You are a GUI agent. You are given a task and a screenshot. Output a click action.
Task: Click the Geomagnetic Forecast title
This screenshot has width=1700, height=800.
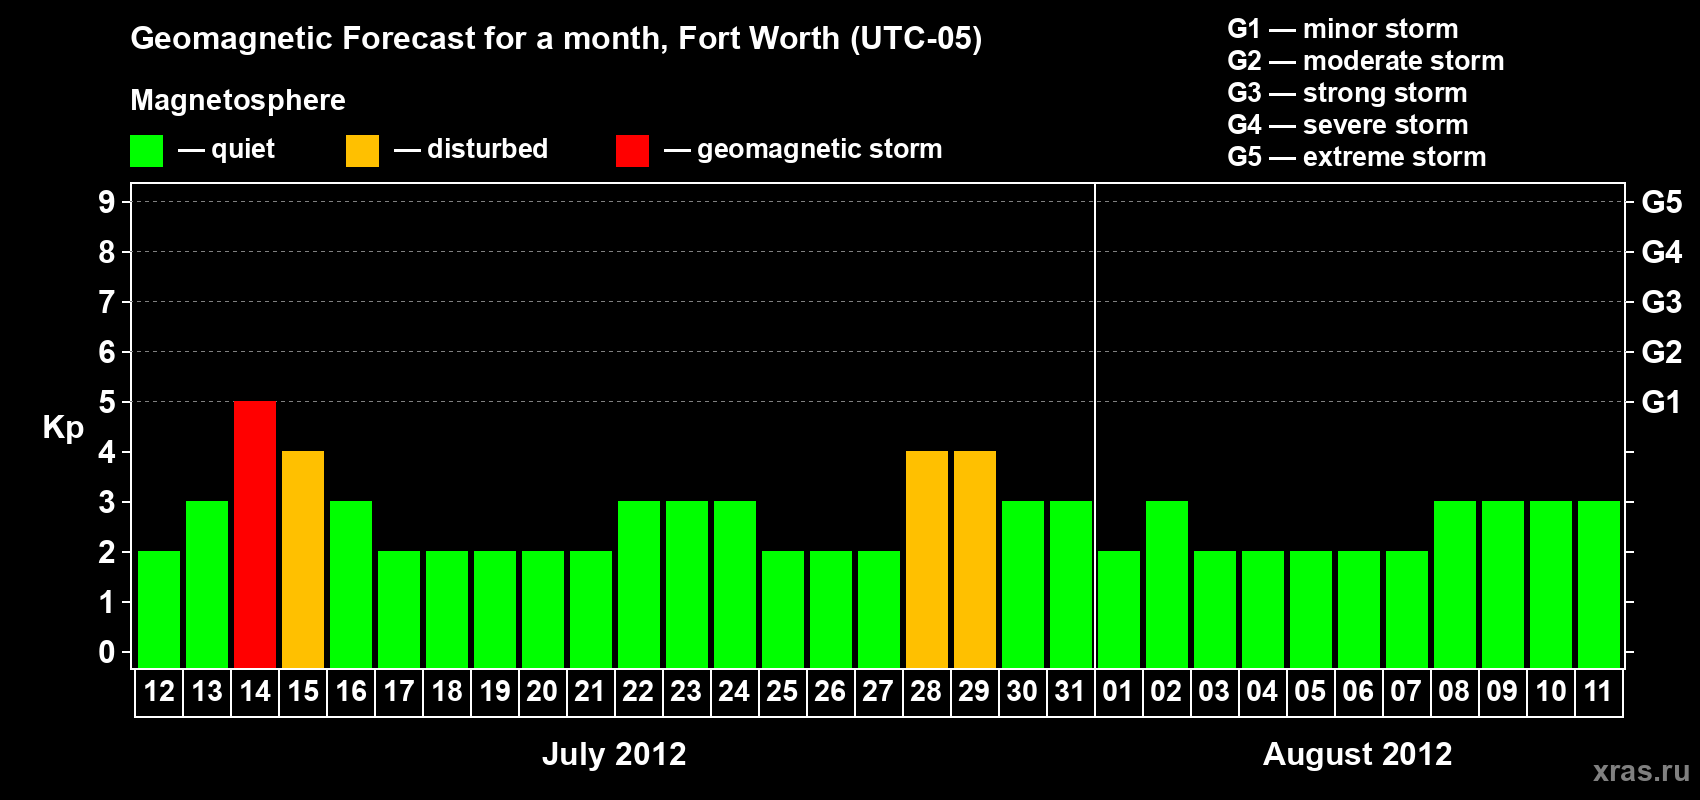click(556, 39)
